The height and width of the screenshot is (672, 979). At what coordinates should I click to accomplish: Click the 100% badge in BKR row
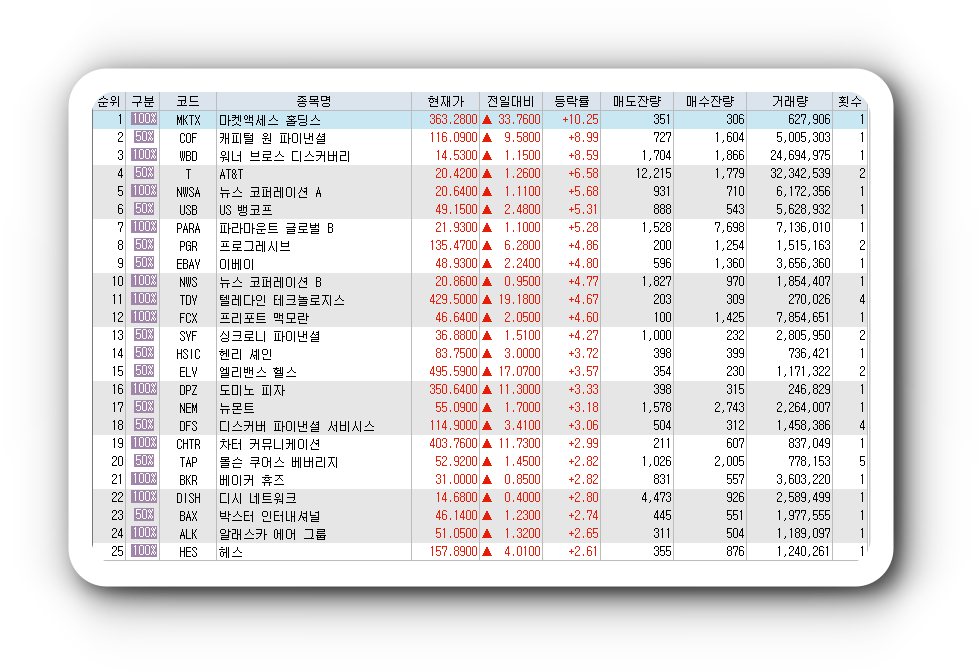point(144,478)
